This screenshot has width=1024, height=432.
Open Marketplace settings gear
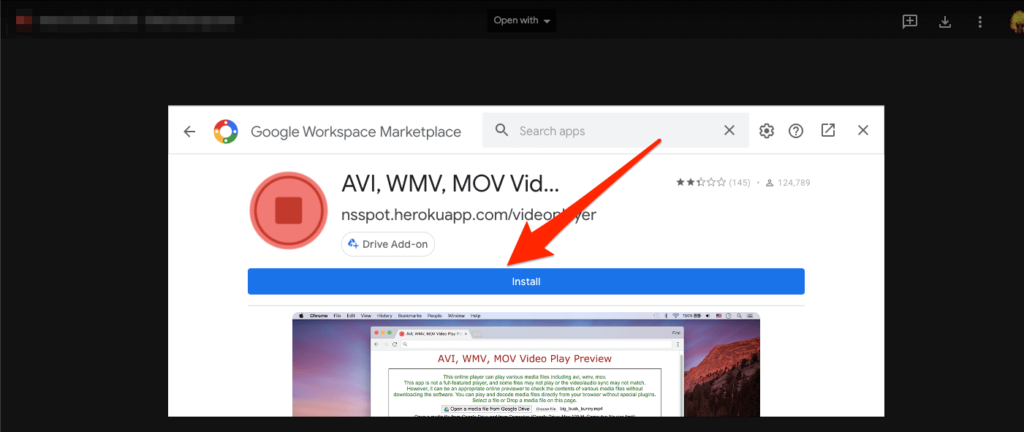point(766,131)
